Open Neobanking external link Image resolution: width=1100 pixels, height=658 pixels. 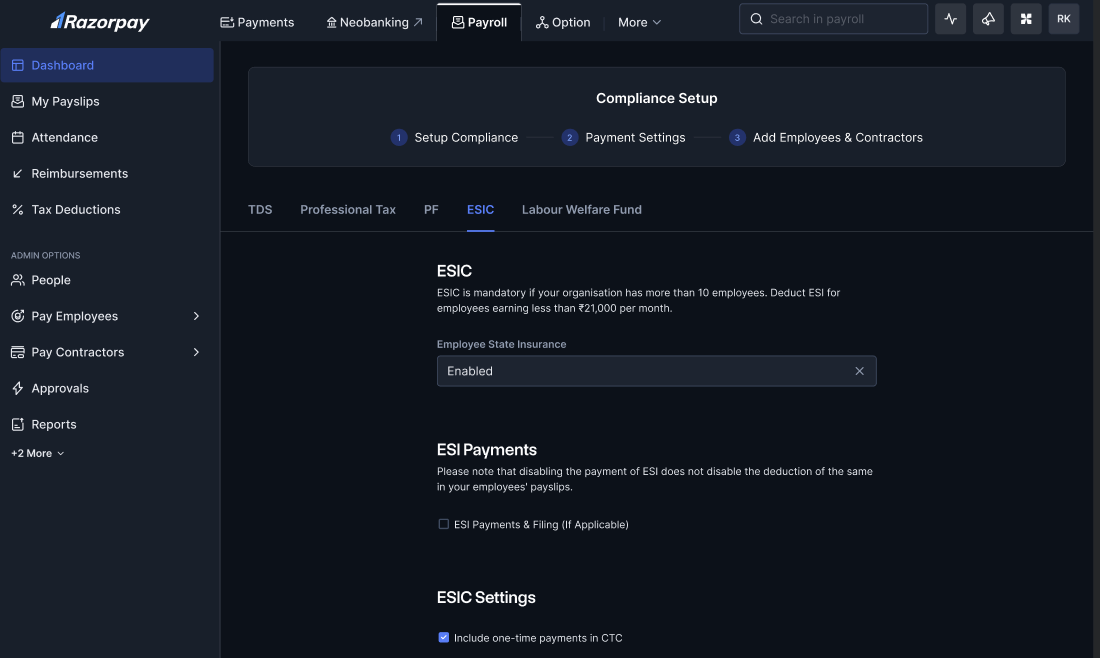(x=374, y=22)
